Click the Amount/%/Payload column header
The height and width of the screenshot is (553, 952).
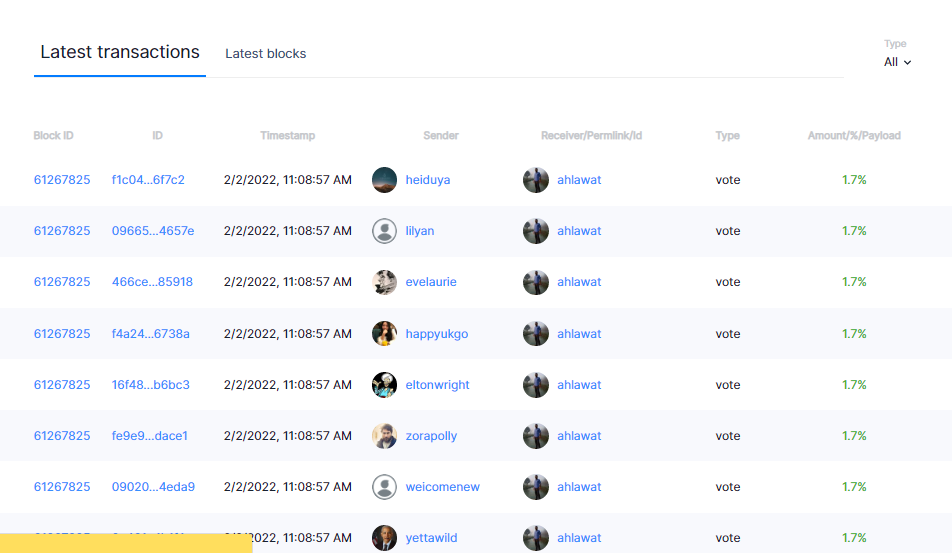854,135
